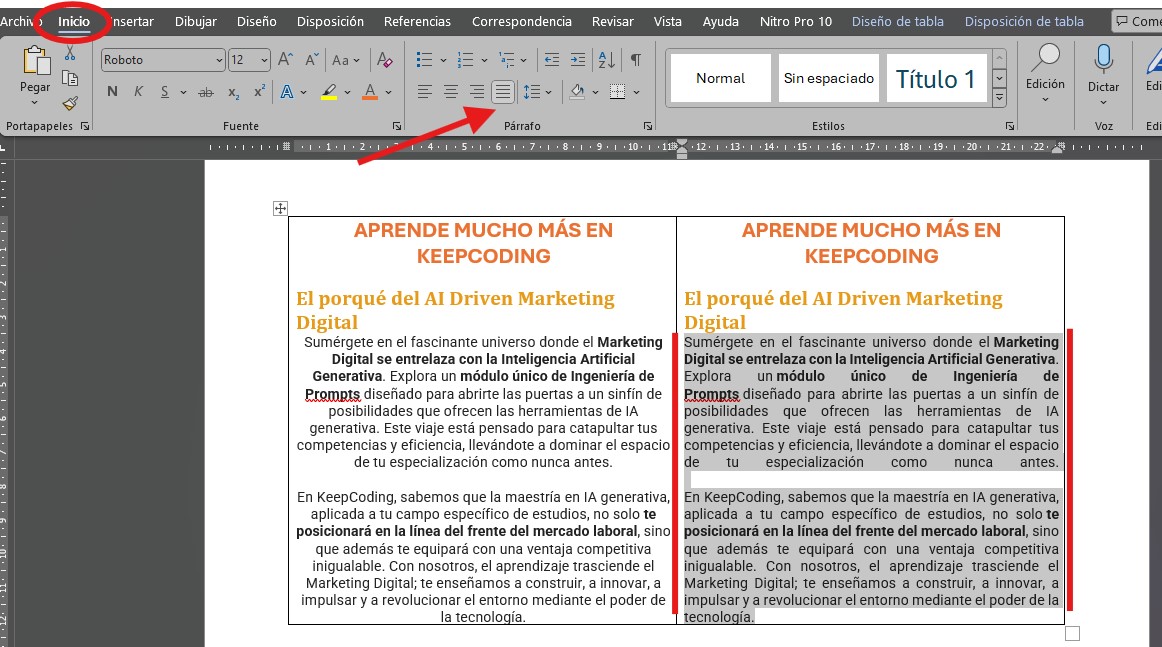Image resolution: width=1162 pixels, height=647 pixels.
Task: Click the line spacing icon
Action: click(x=531, y=92)
